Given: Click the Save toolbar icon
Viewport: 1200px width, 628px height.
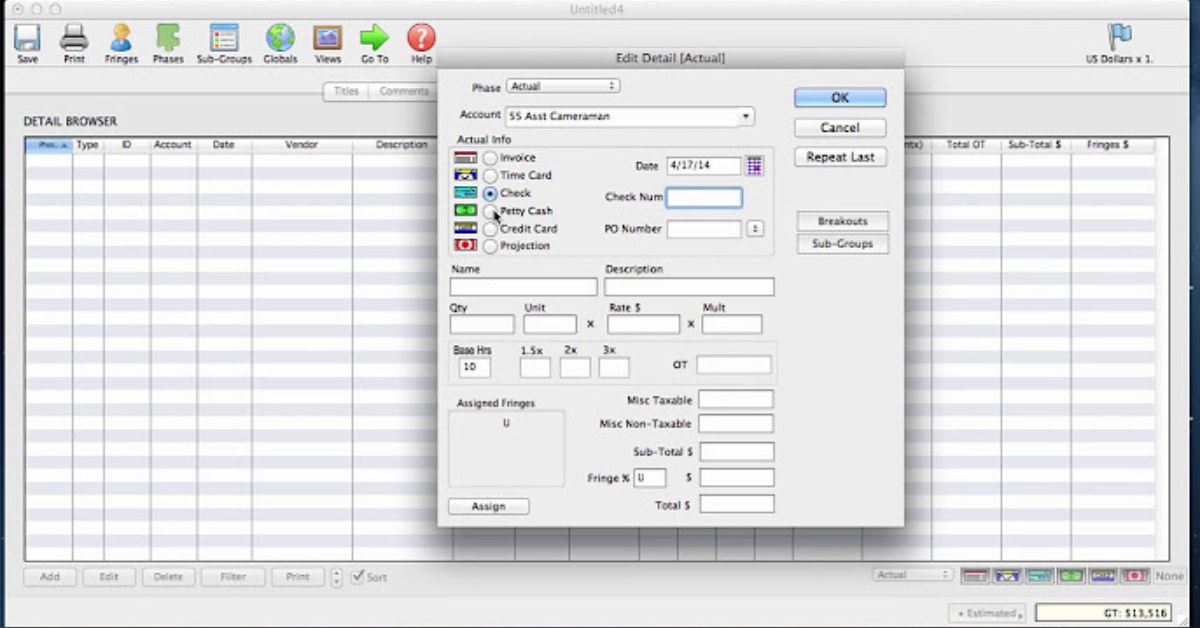Looking at the screenshot, I should [x=28, y=39].
